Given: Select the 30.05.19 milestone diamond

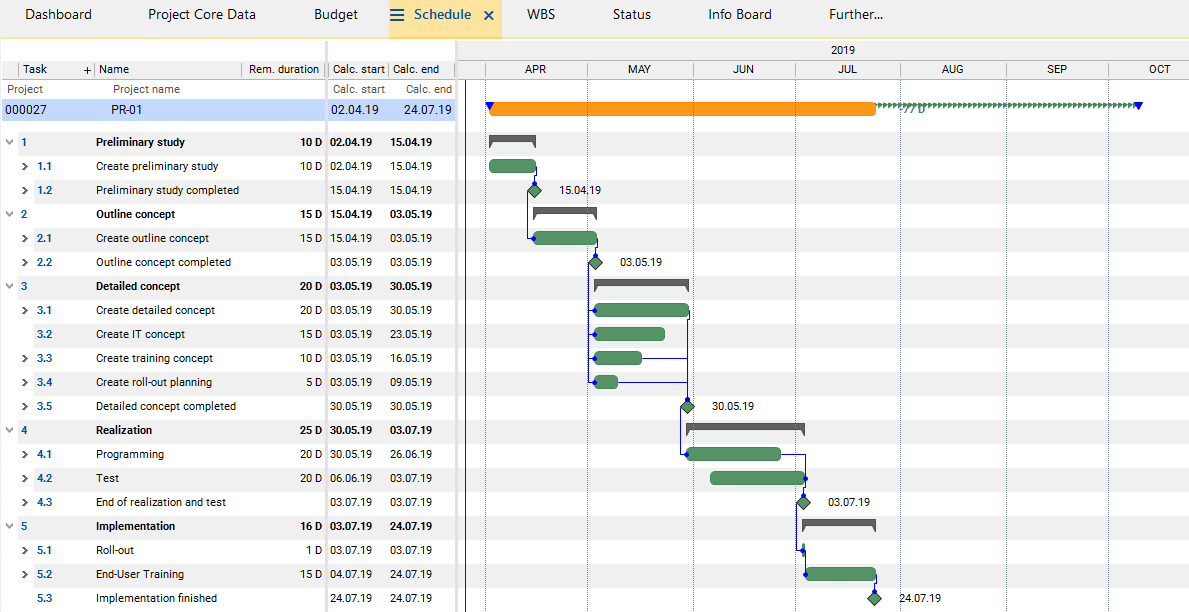Looking at the screenshot, I should [687, 406].
